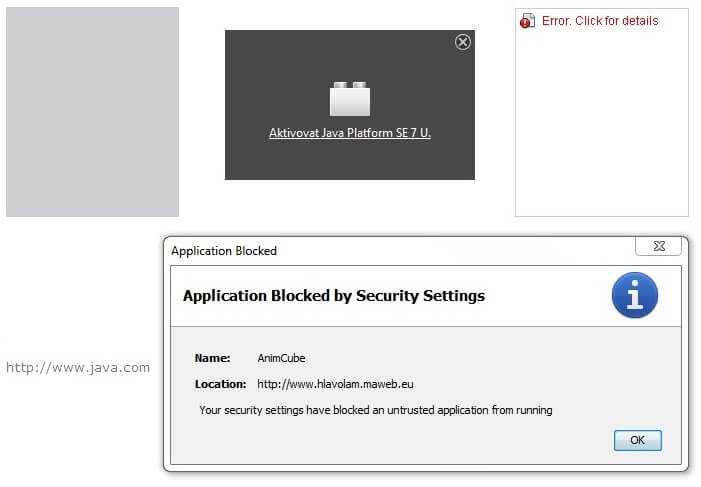Image resolution: width=701 pixels, height=487 pixels.
Task: Dismiss the Java plugin placeholder with circled X
Action: [x=463, y=42]
